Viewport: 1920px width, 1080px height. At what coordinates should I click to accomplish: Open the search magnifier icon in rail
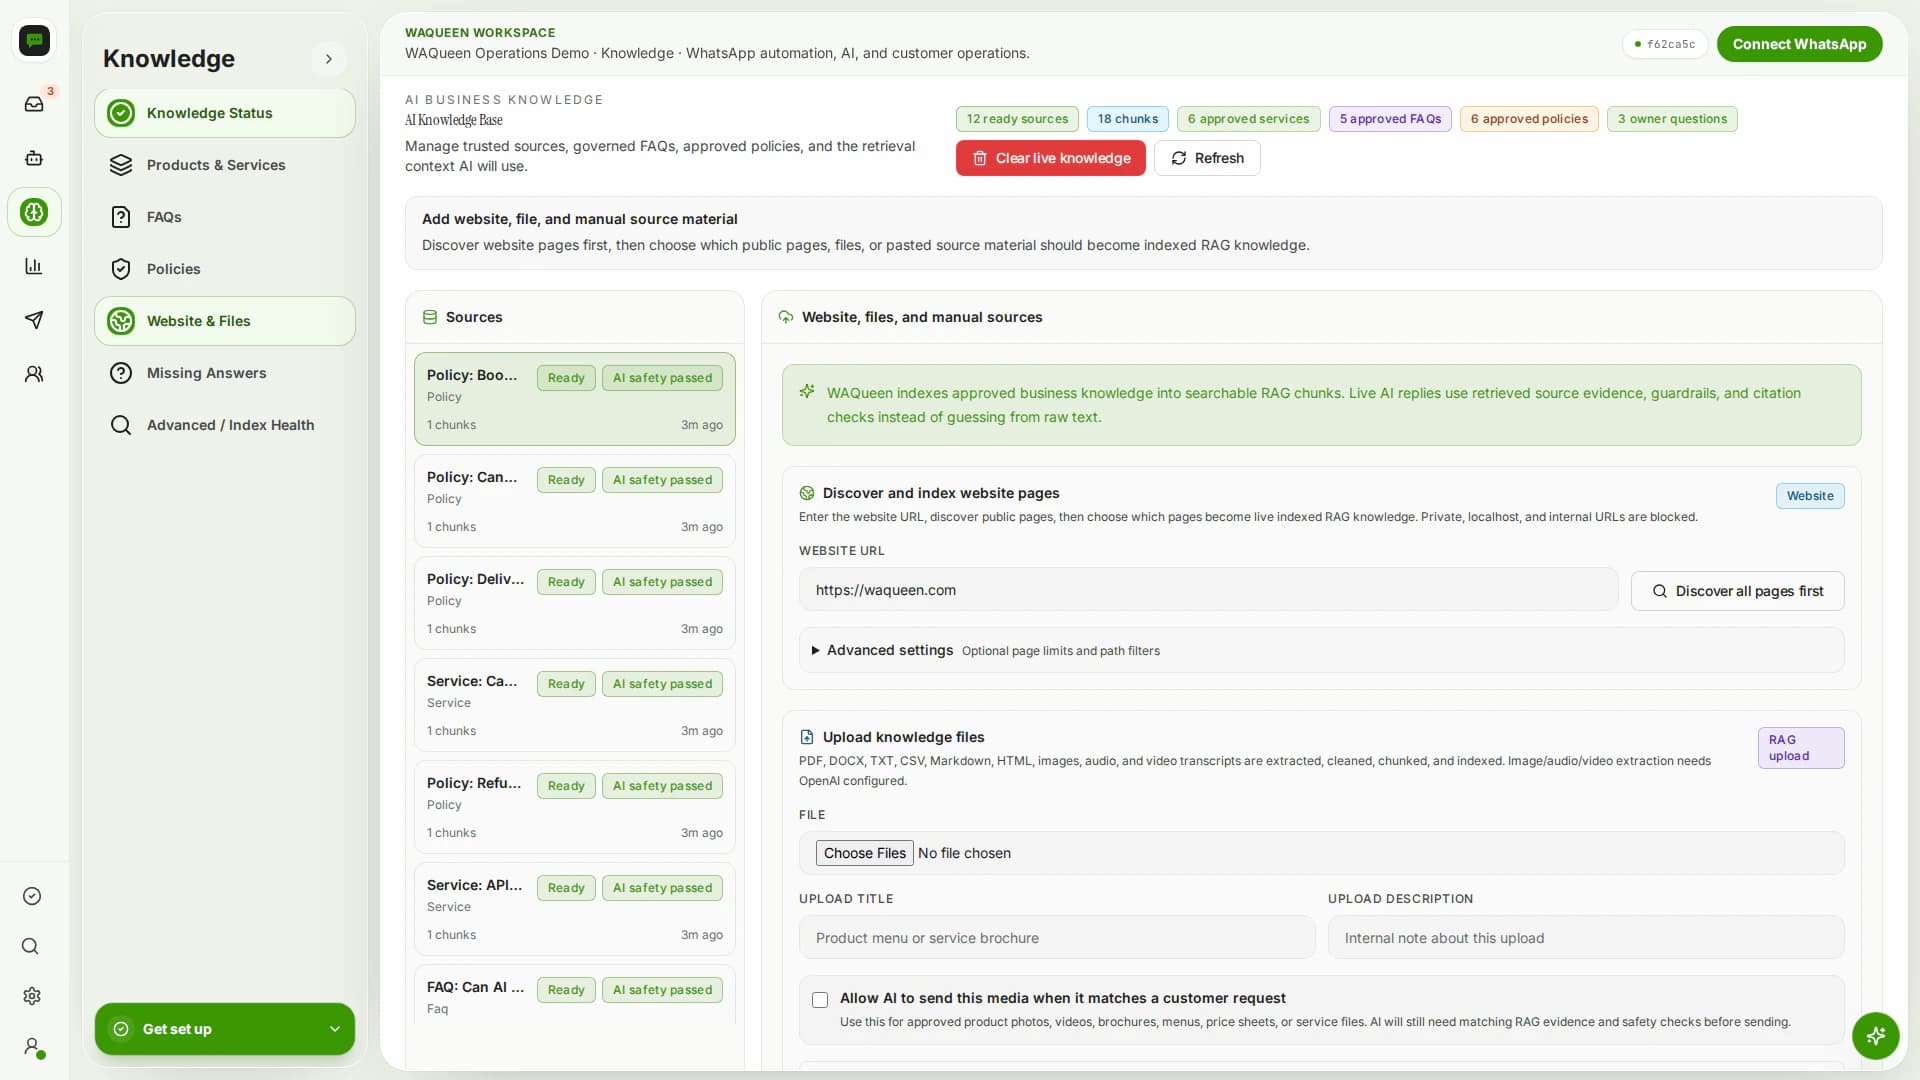pos(31,946)
